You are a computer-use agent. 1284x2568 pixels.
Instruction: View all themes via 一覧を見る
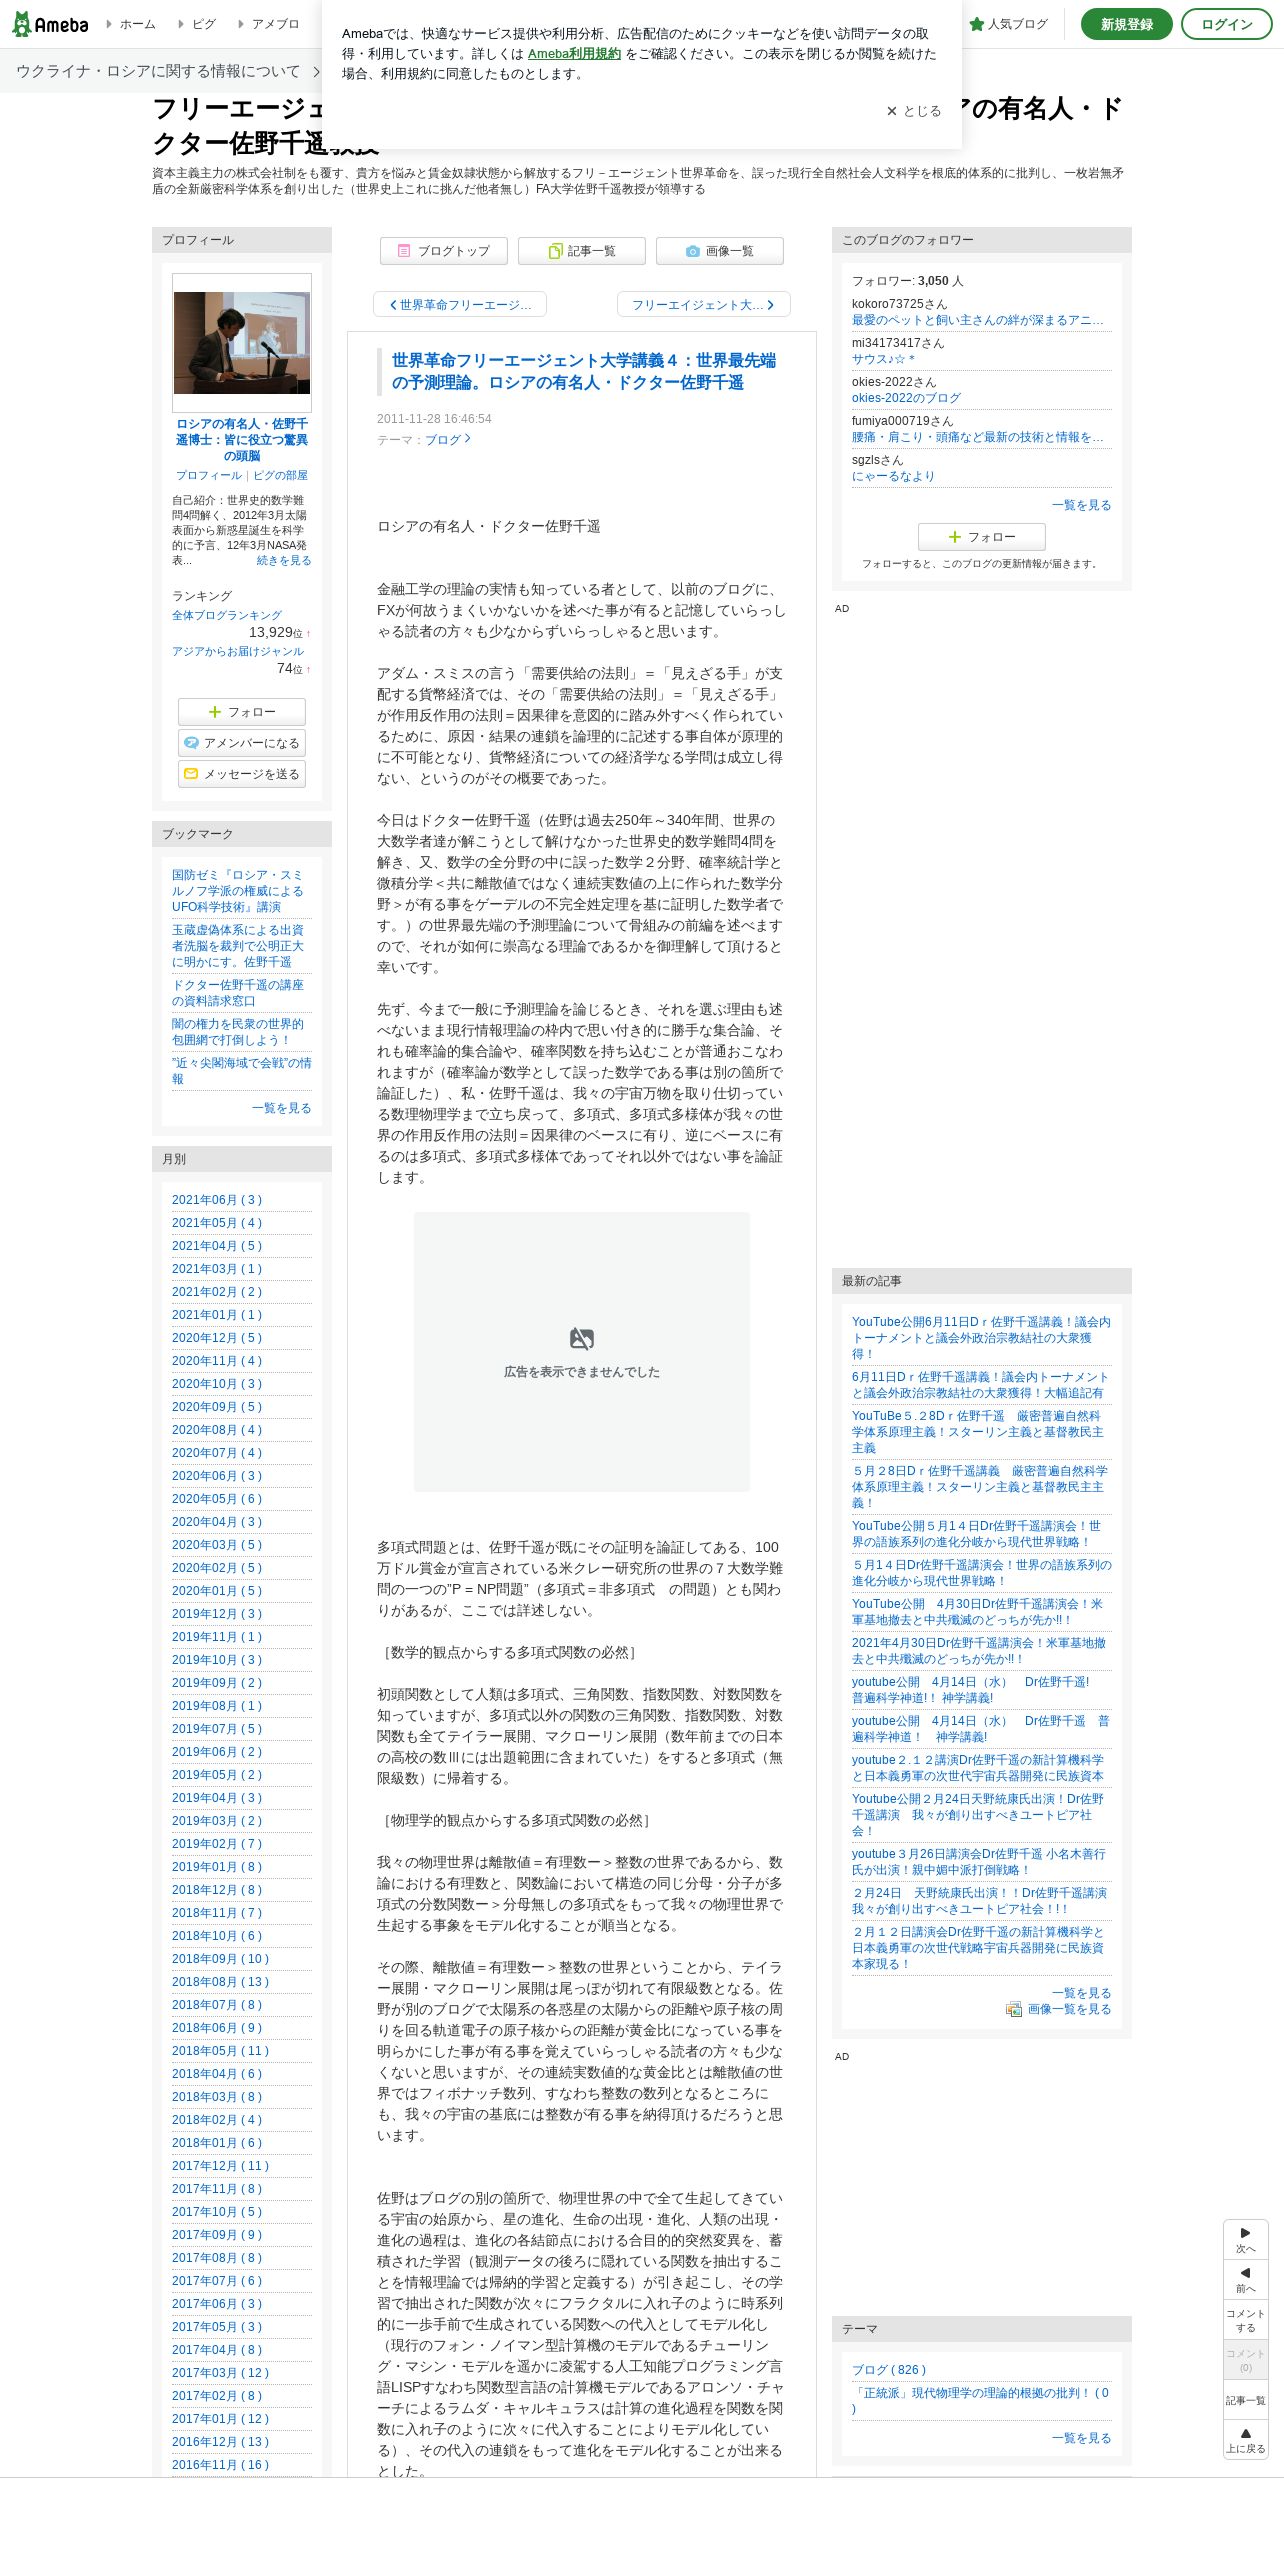[1082, 2438]
